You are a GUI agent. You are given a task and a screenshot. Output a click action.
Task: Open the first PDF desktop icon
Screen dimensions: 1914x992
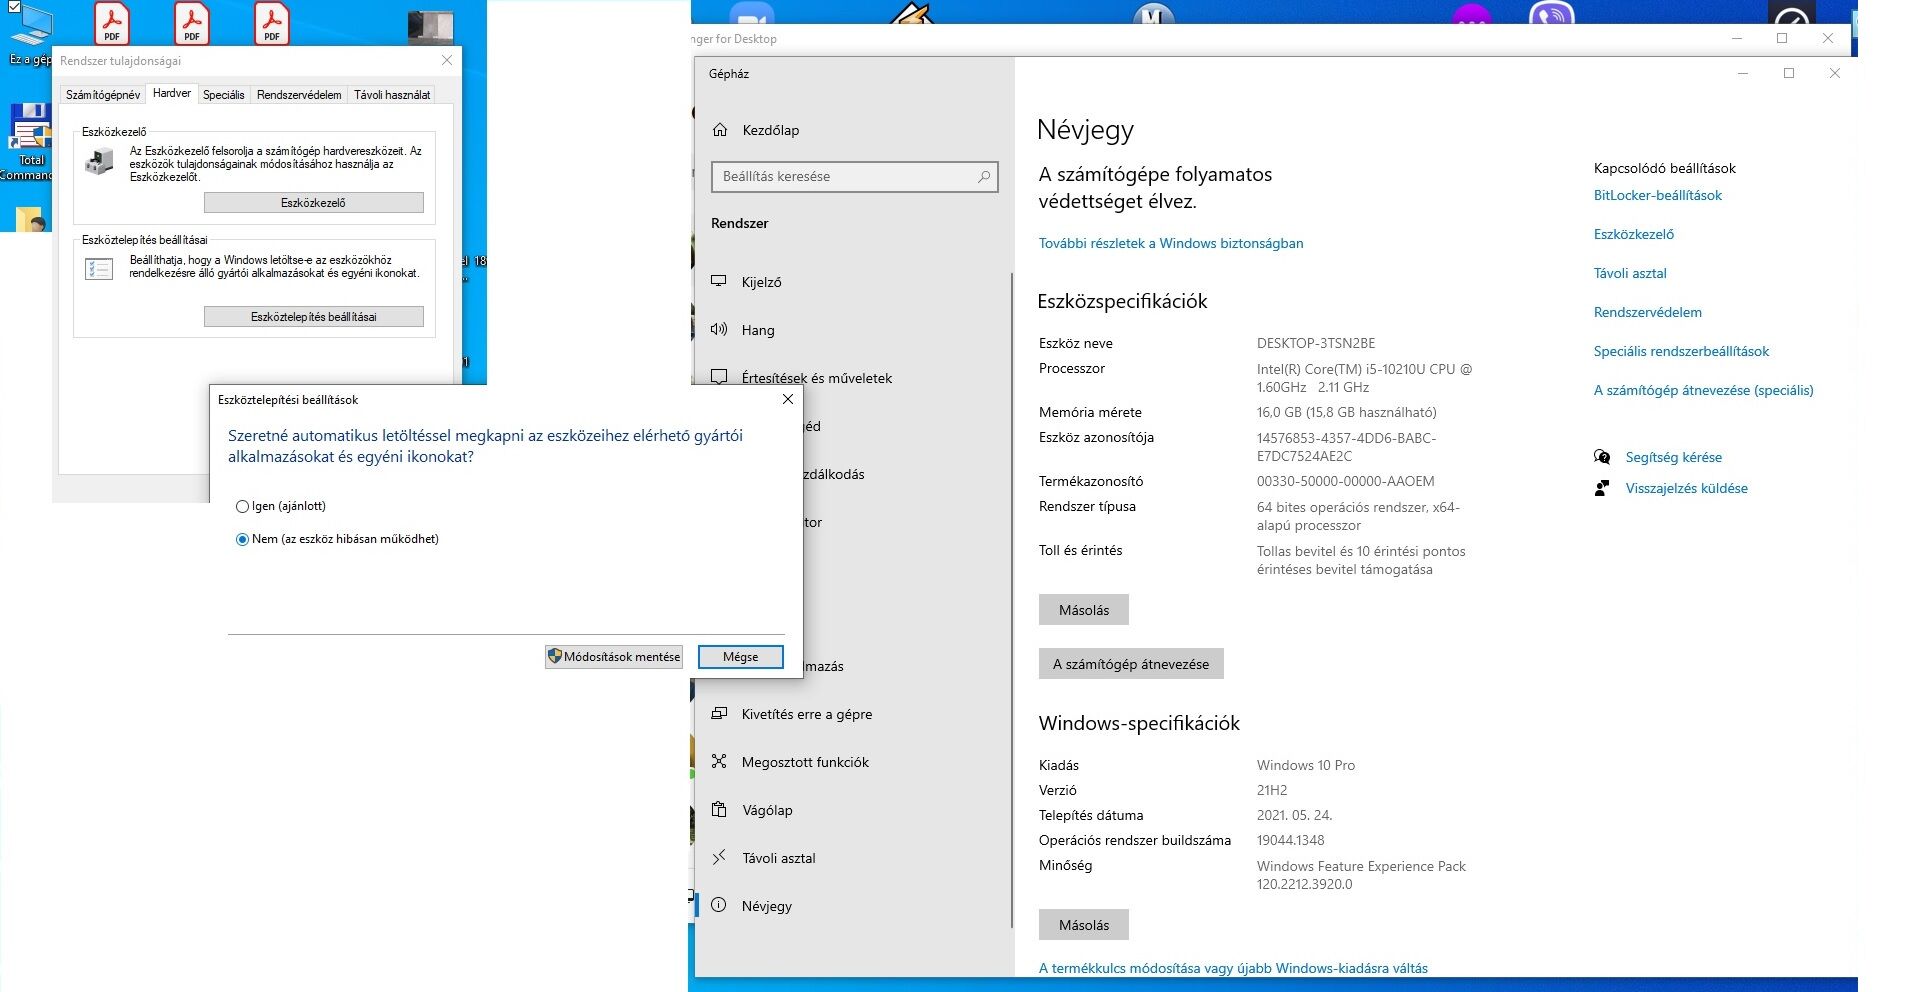pyautogui.click(x=112, y=23)
